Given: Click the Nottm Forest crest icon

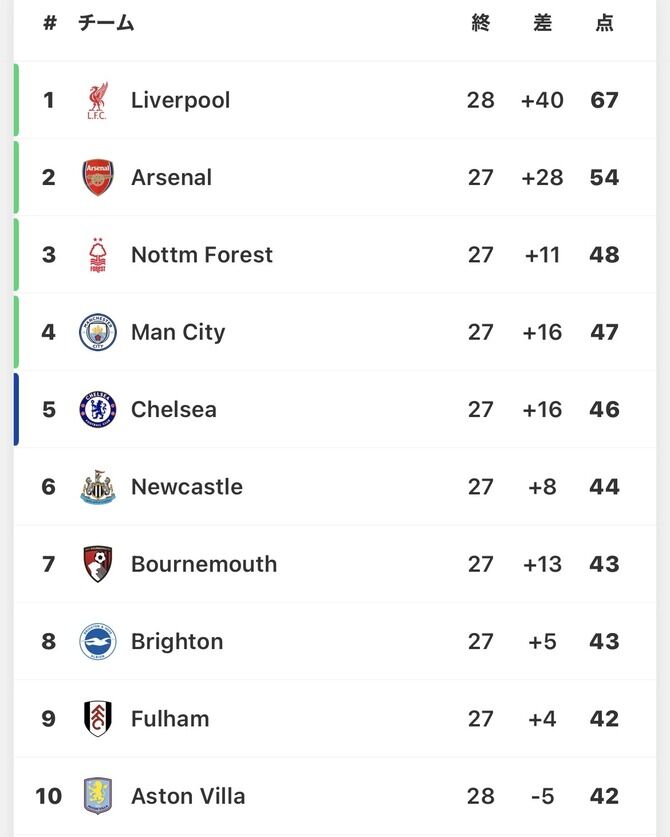Looking at the screenshot, I should tap(98, 255).
